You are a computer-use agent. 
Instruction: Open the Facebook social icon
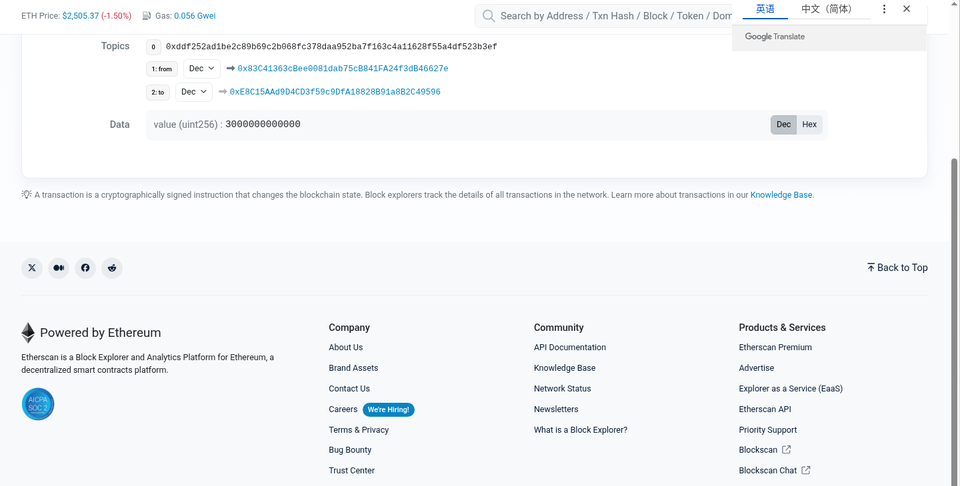point(85,267)
